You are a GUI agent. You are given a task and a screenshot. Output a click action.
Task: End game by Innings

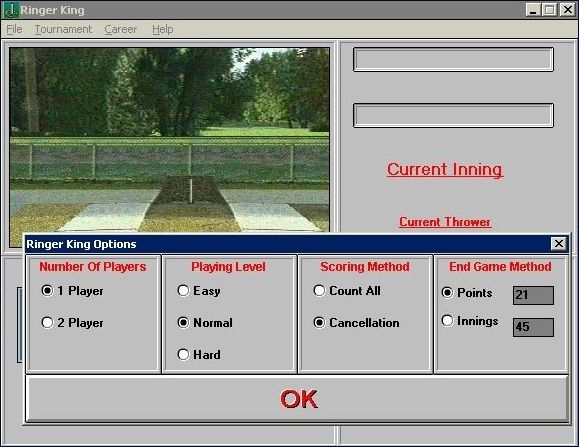pos(470,321)
